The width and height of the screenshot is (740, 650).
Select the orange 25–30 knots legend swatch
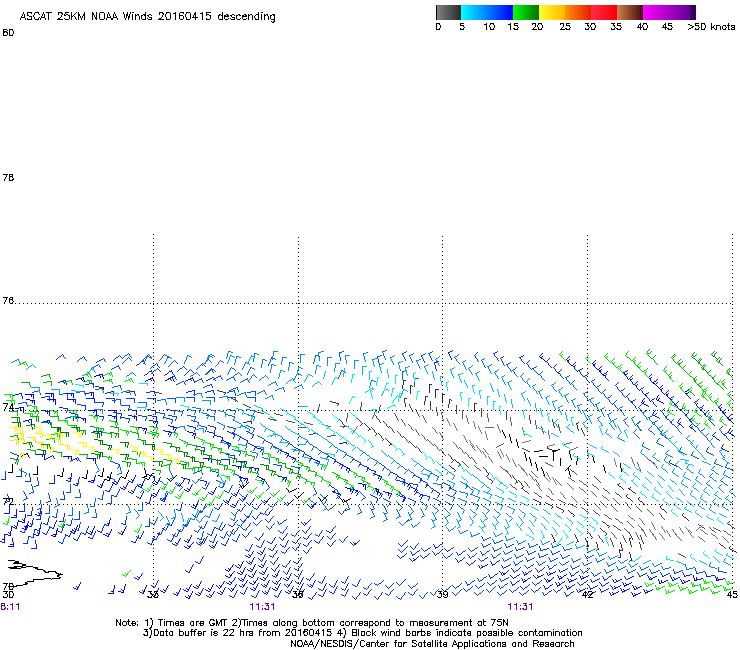(578, 12)
